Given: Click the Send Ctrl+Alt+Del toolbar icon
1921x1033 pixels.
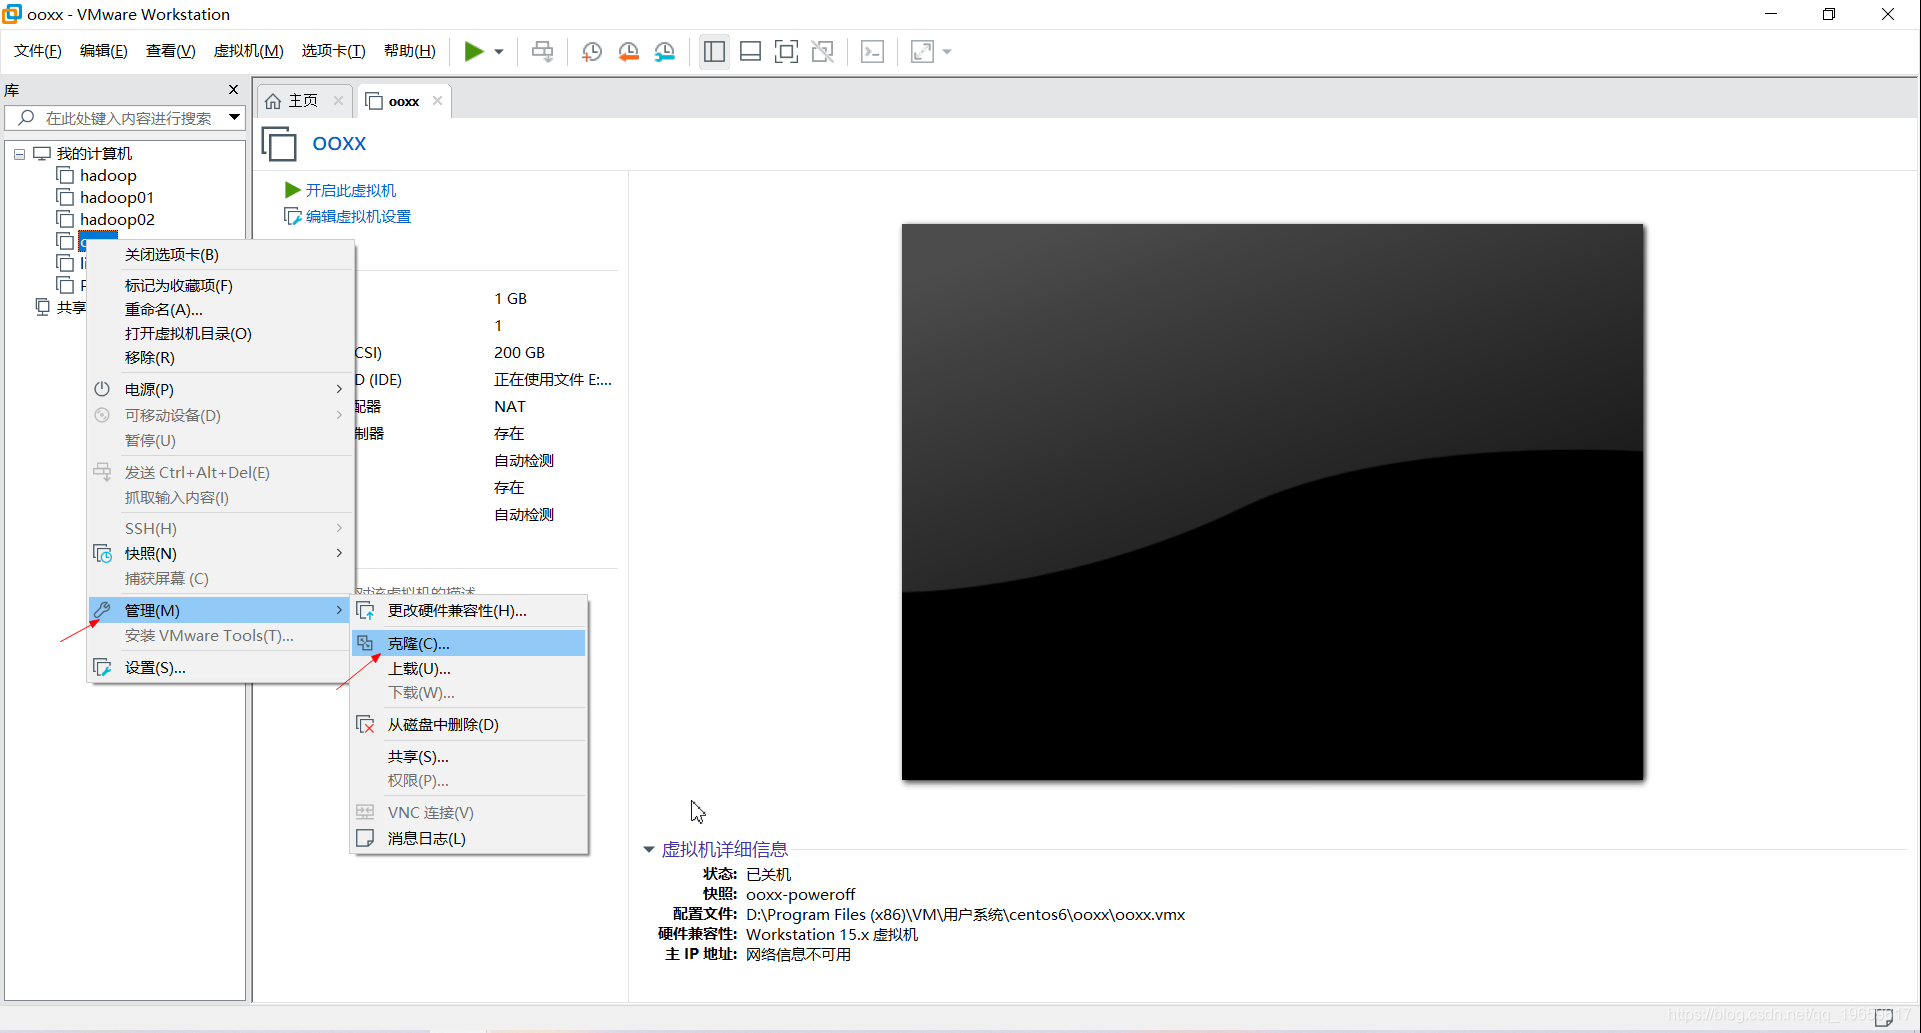Looking at the screenshot, I should coord(542,51).
